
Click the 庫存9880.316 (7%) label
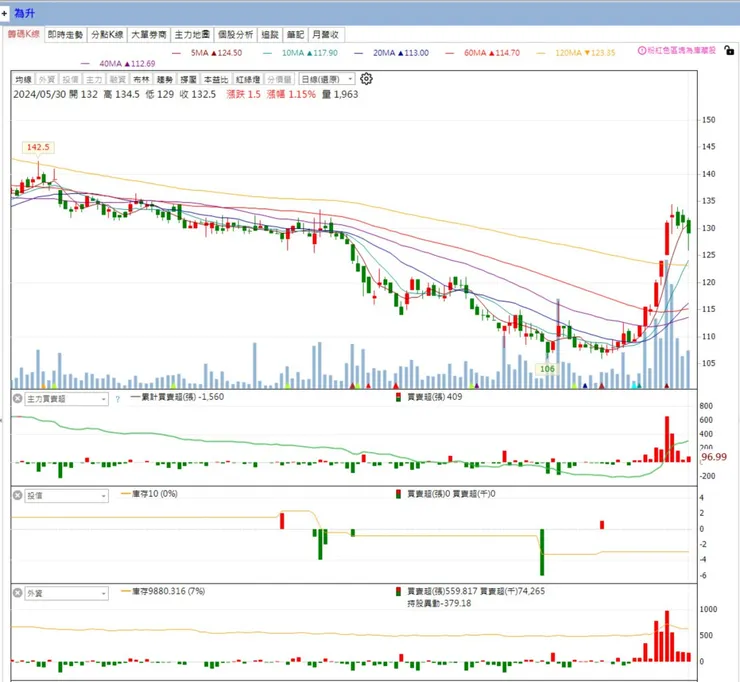[168, 591]
